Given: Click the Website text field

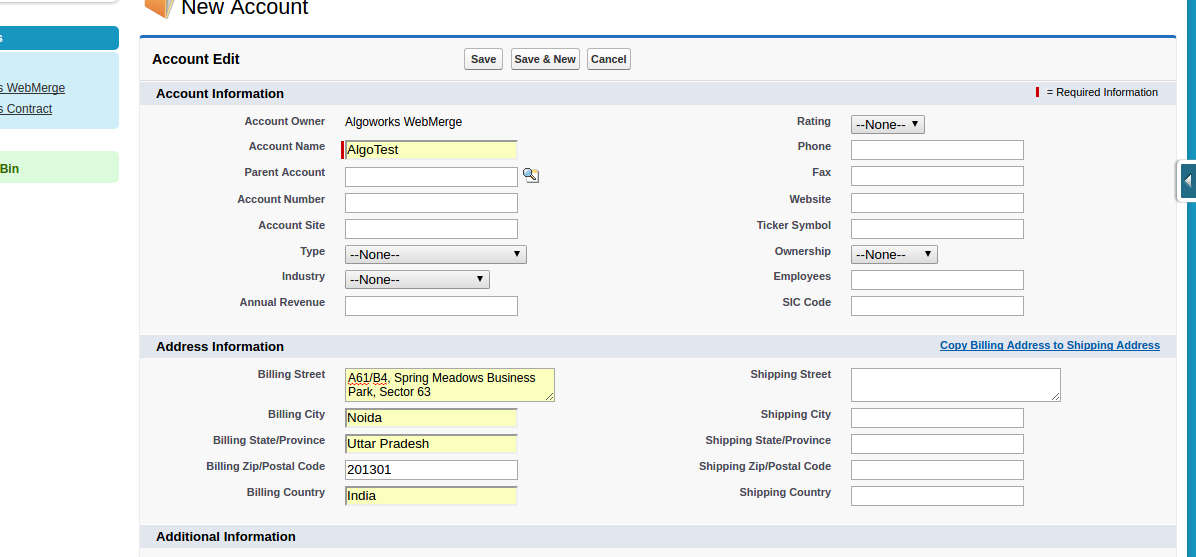Looking at the screenshot, I should (x=937, y=203).
